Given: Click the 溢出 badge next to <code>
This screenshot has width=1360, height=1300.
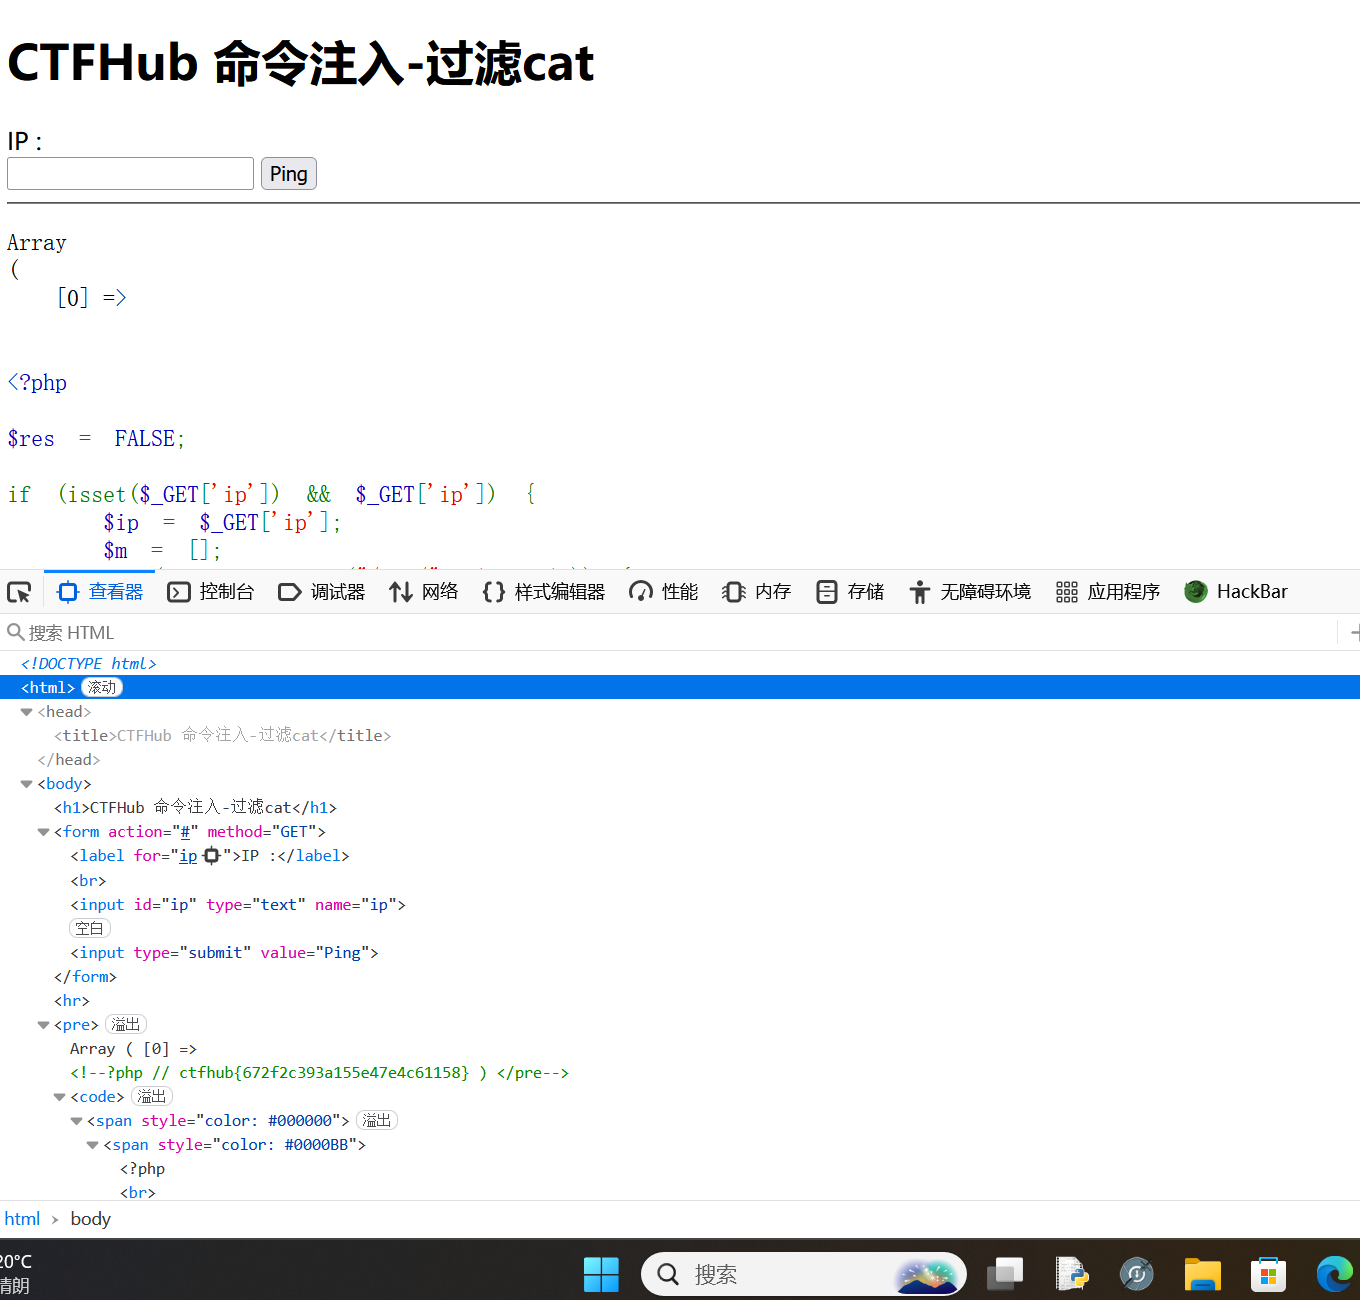Looking at the screenshot, I should tap(152, 1096).
